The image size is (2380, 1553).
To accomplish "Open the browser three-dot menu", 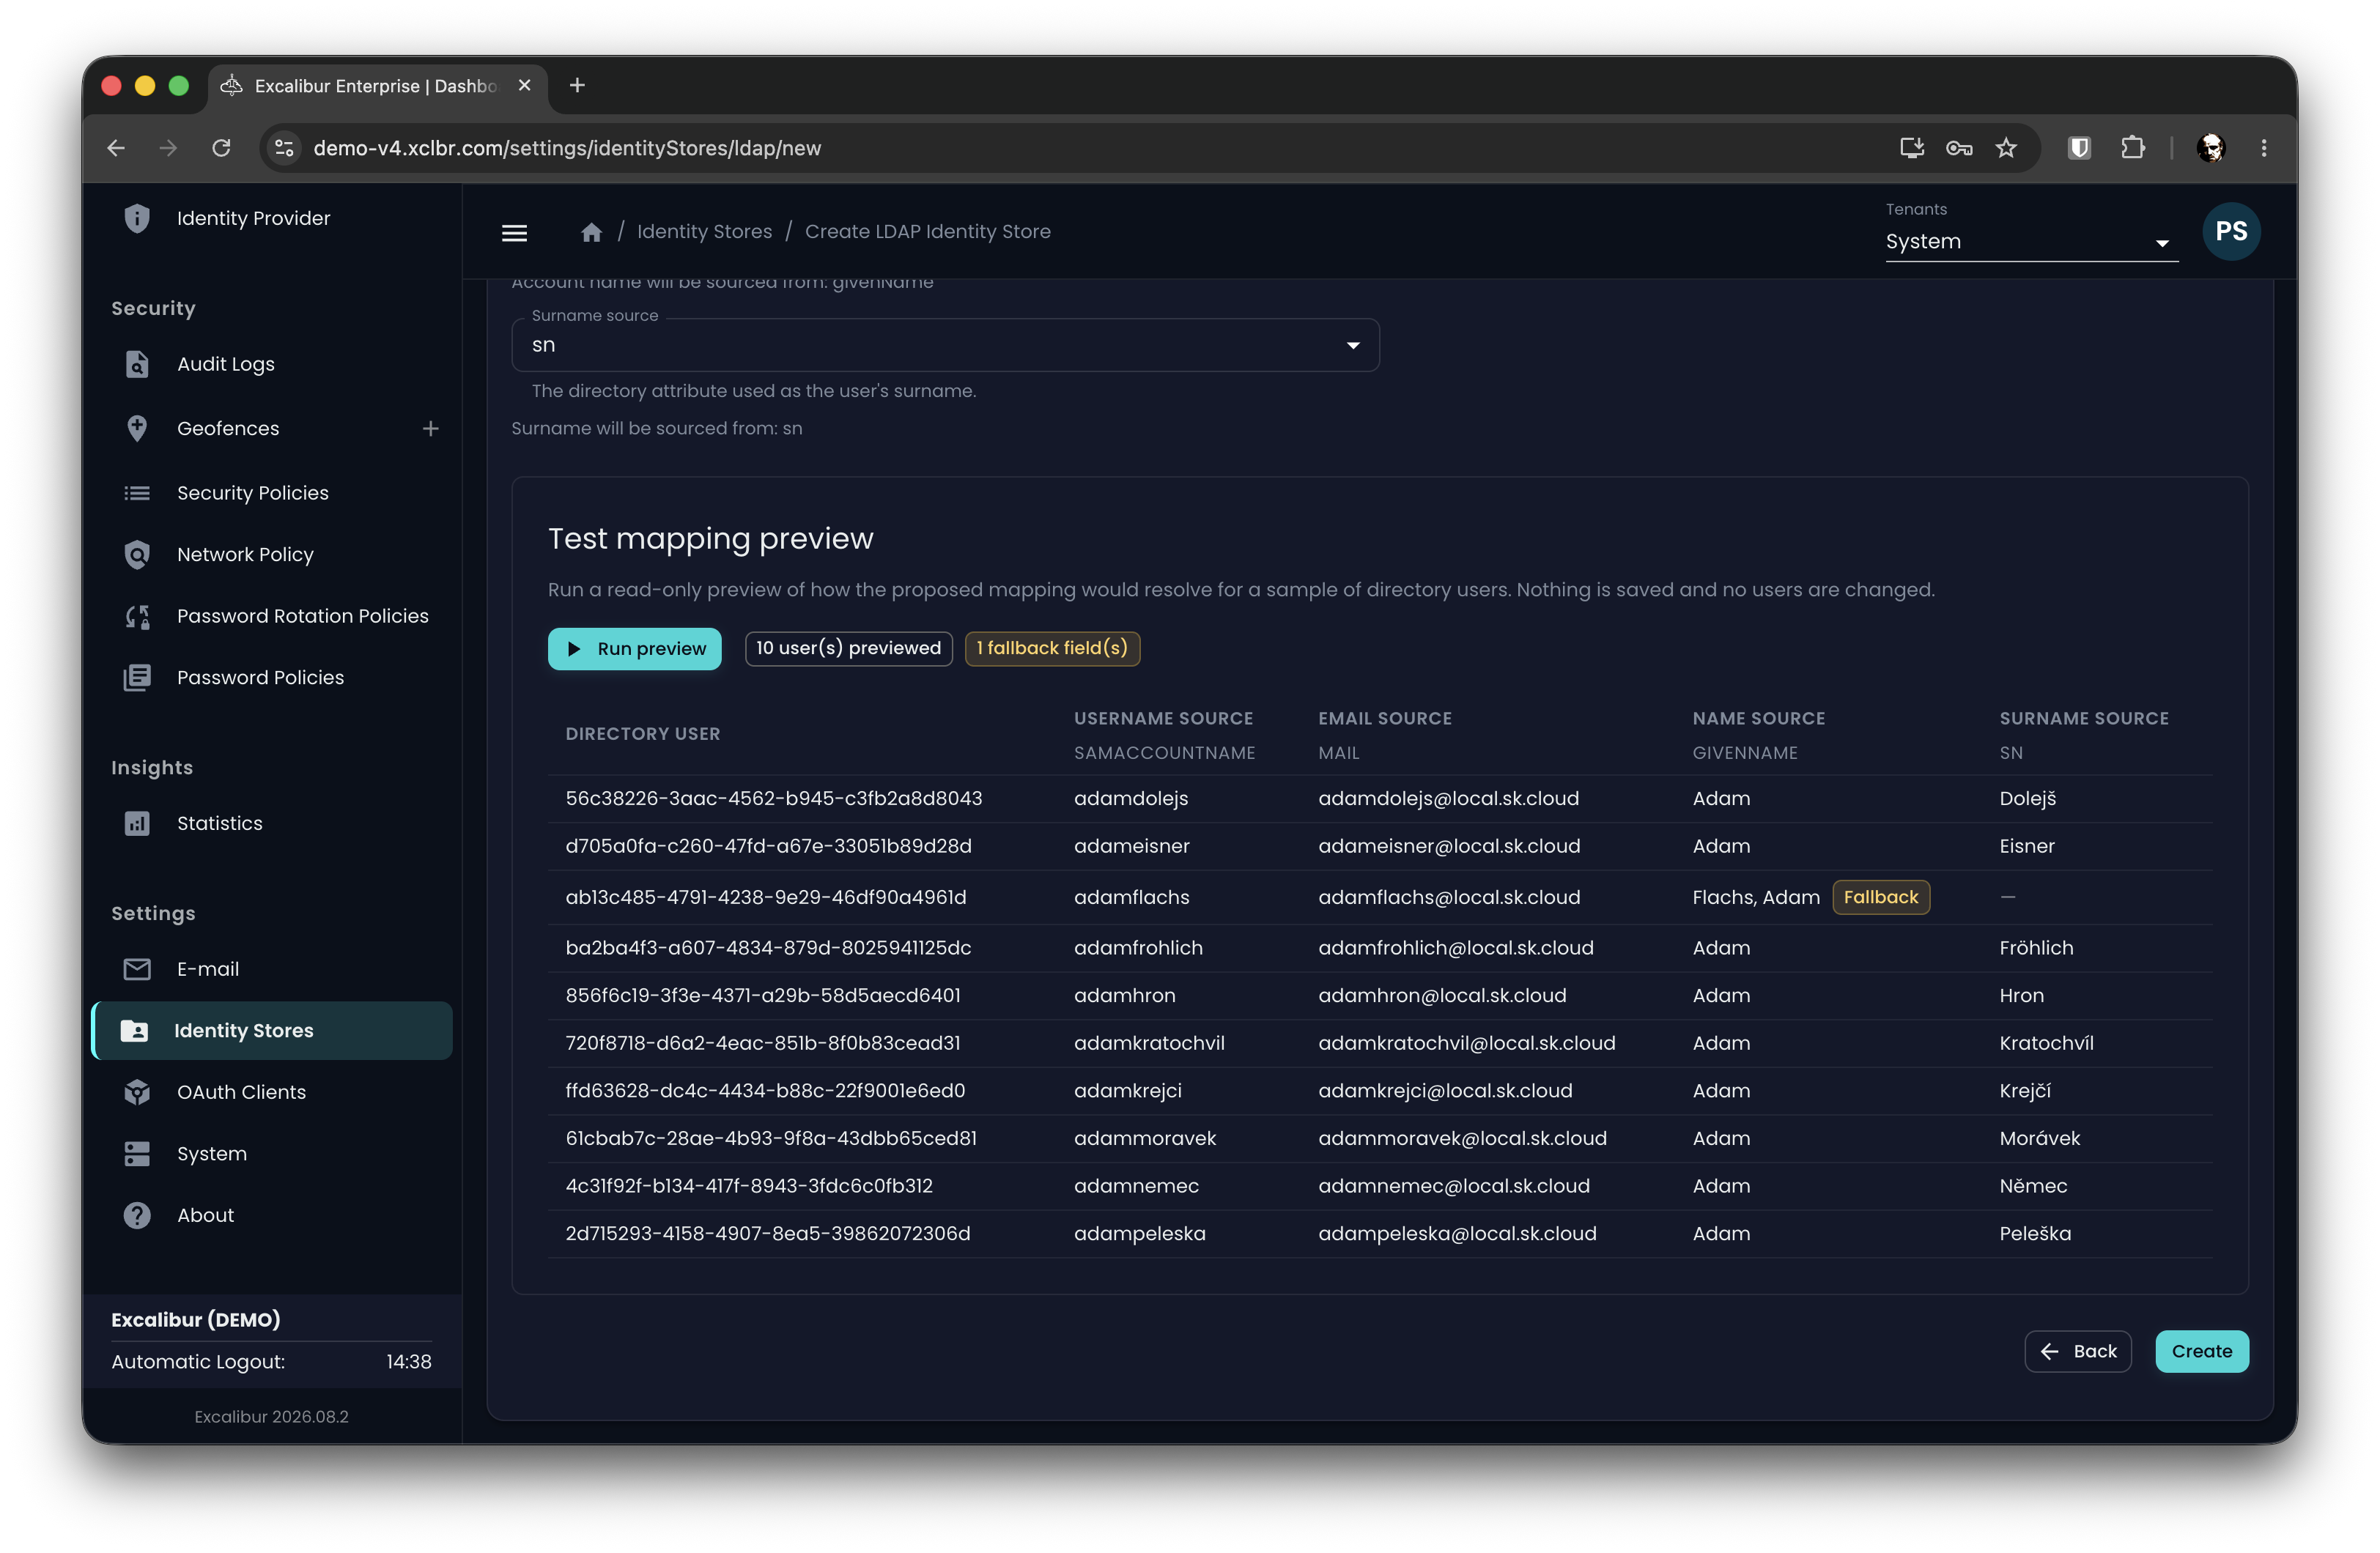I will (x=2264, y=148).
